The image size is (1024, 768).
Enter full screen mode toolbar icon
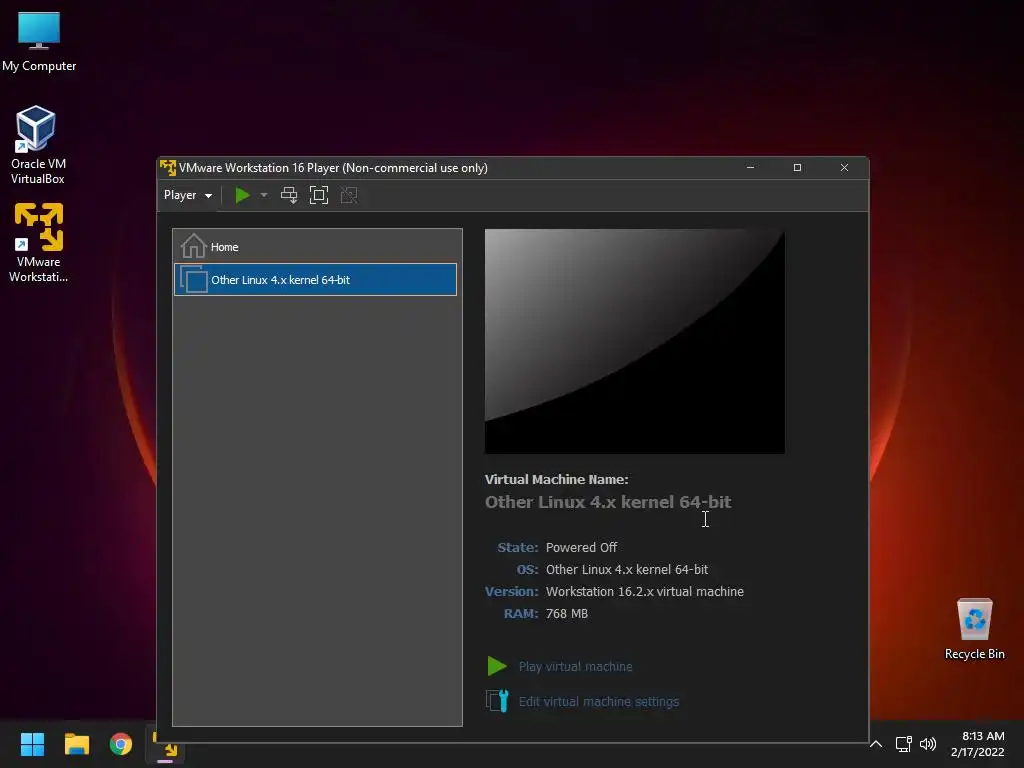[x=319, y=195]
